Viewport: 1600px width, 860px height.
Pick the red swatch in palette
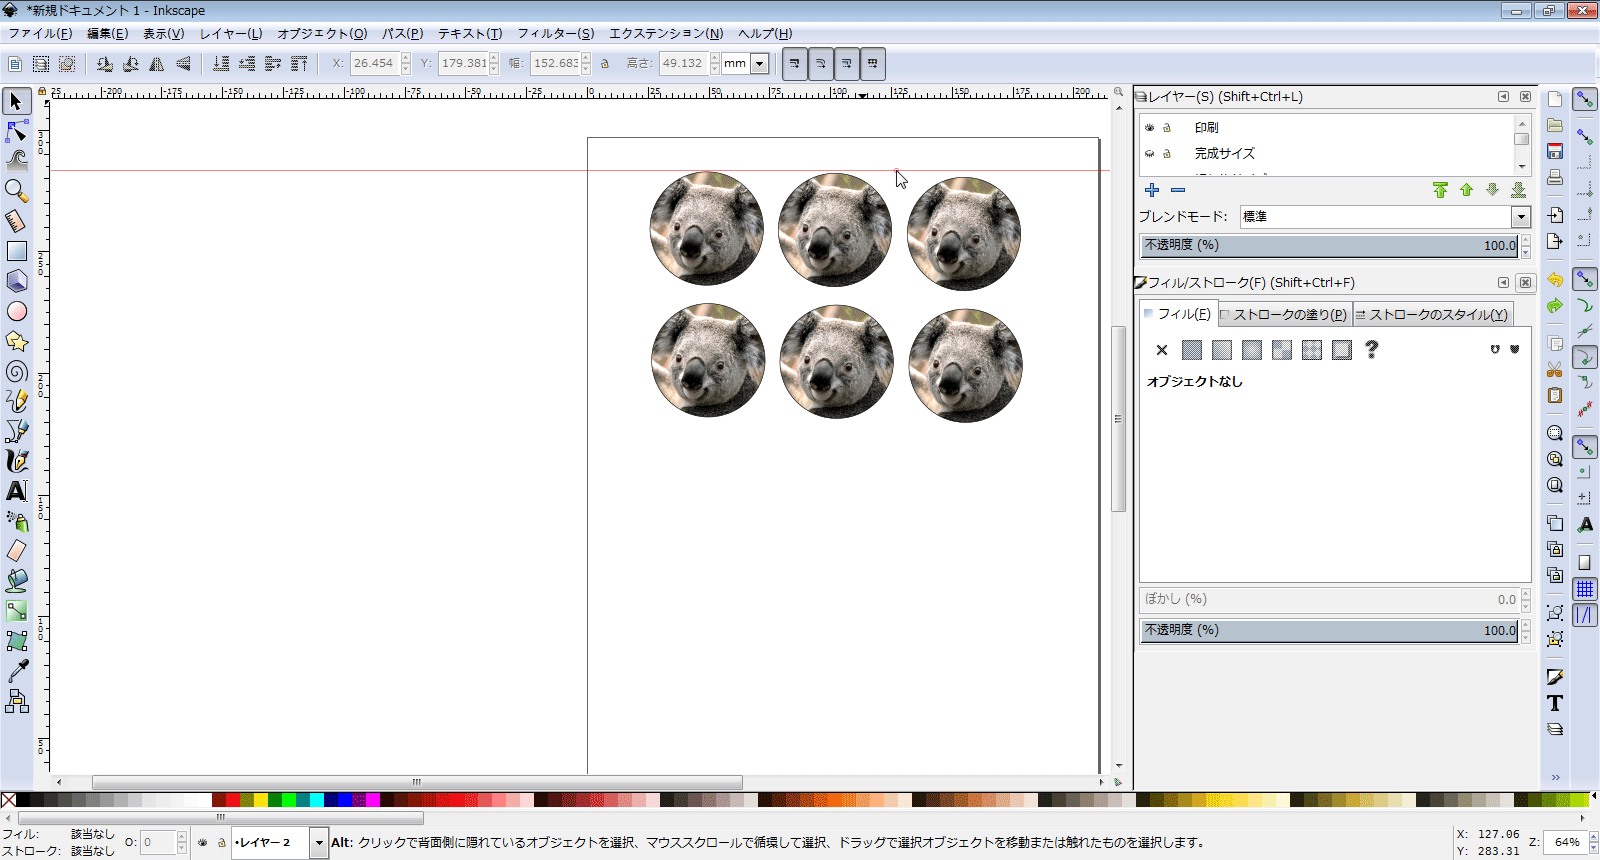(232, 800)
